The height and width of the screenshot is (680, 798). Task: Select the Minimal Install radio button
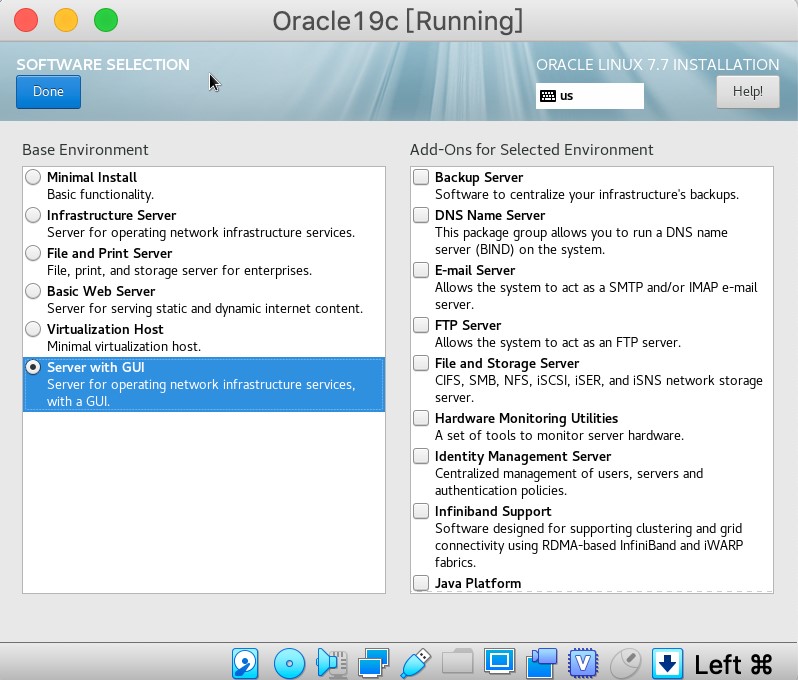33,177
